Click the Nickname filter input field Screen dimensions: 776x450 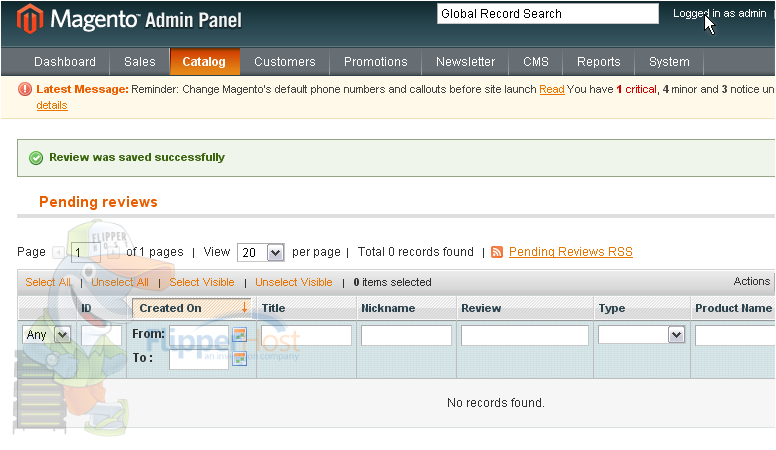coord(406,335)
